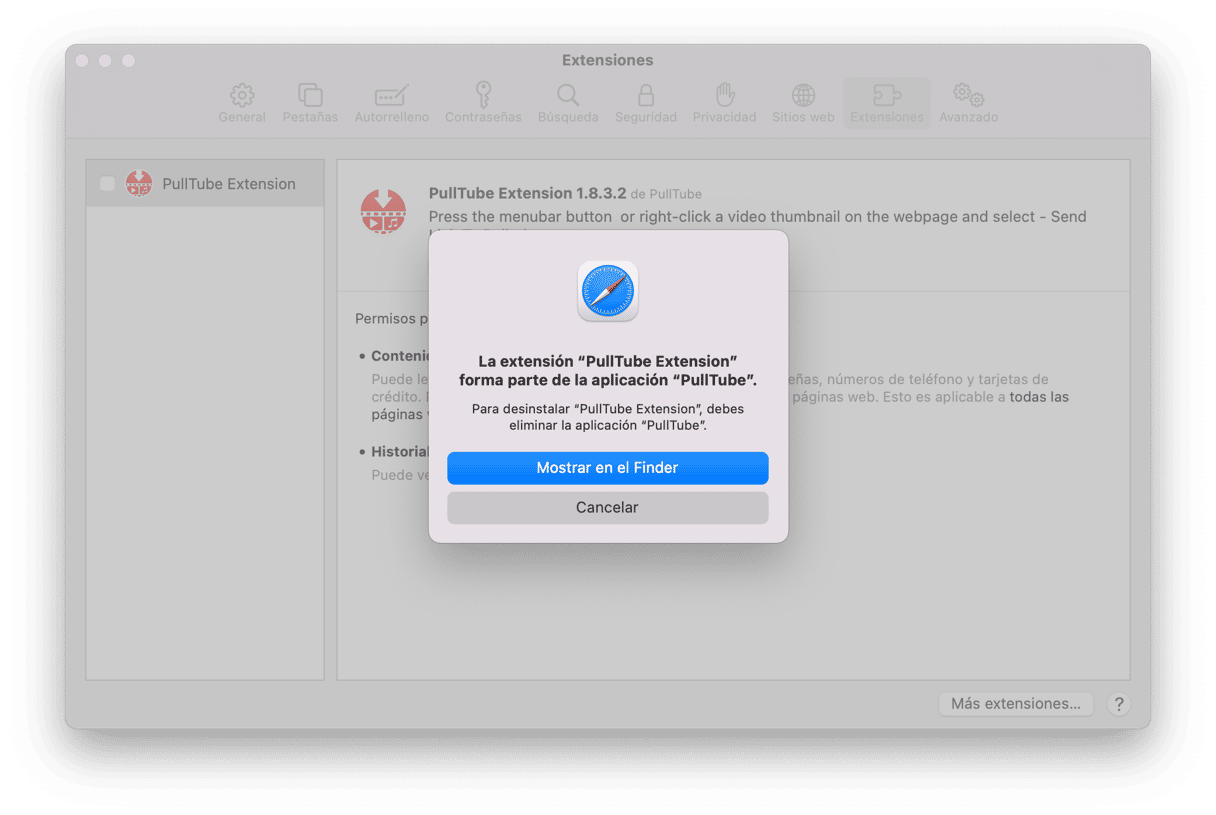Open help with the question mark button
This screenshot has height=815, width=1216.
tap(1119, 704)
